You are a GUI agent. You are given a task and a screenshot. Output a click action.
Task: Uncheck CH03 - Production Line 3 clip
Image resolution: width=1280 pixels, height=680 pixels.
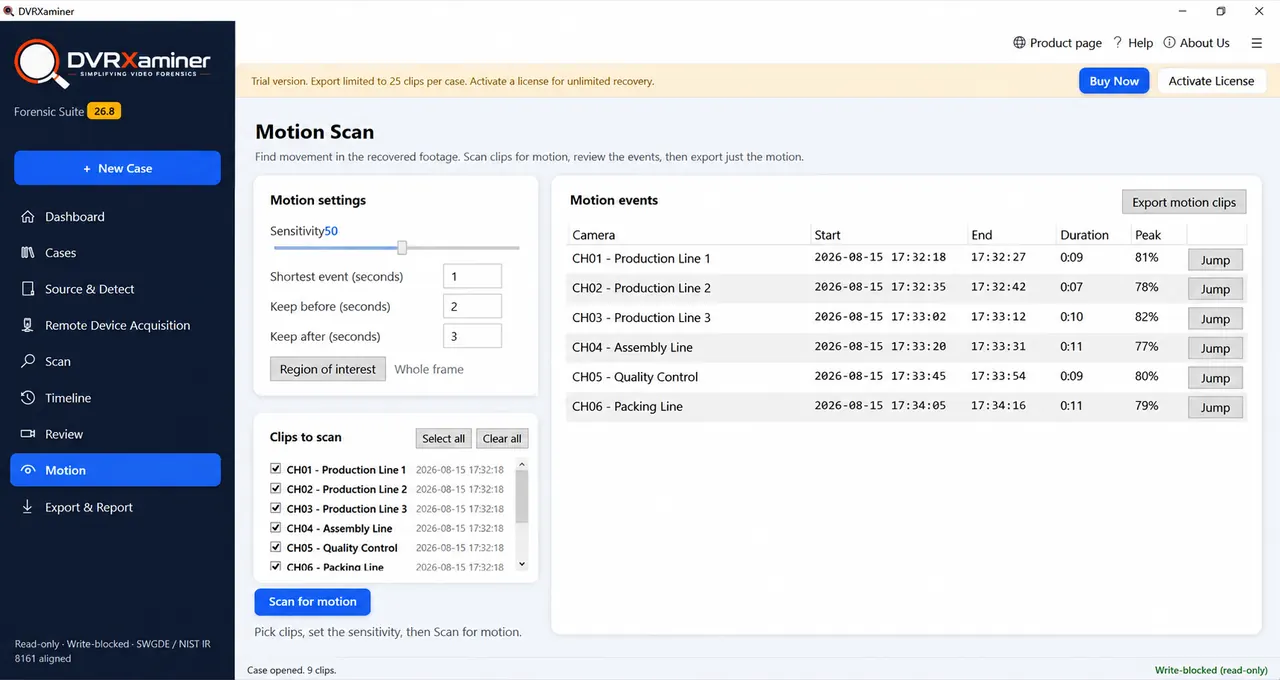[x=276, y=508]
